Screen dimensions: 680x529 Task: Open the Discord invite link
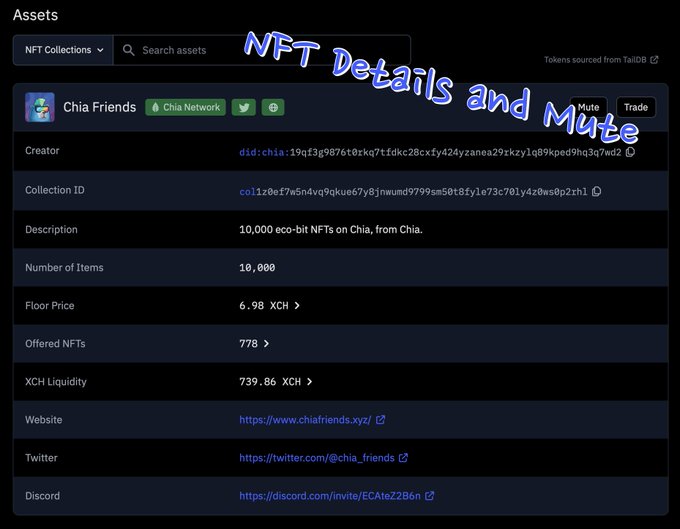[330, 496]
